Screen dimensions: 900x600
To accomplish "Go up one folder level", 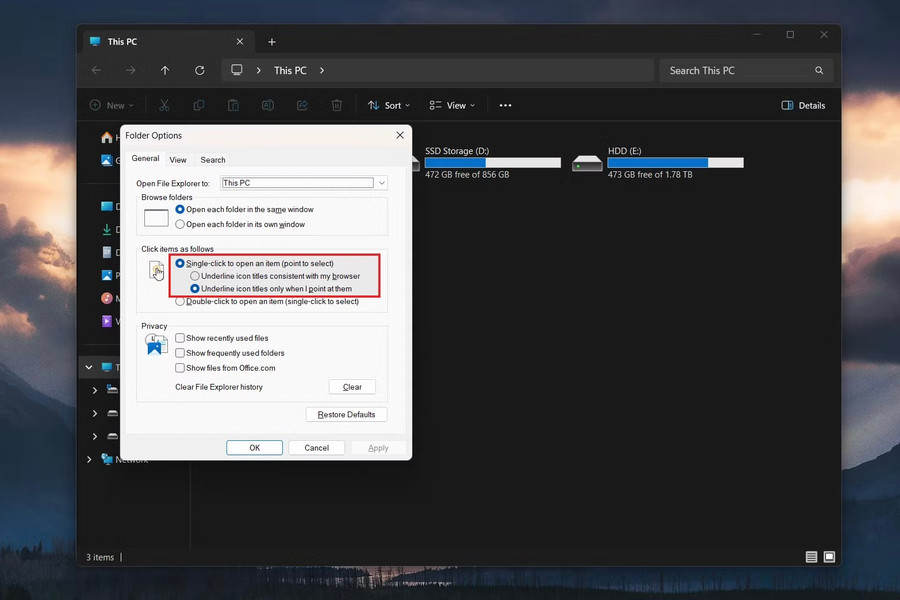I will (165, 70).
